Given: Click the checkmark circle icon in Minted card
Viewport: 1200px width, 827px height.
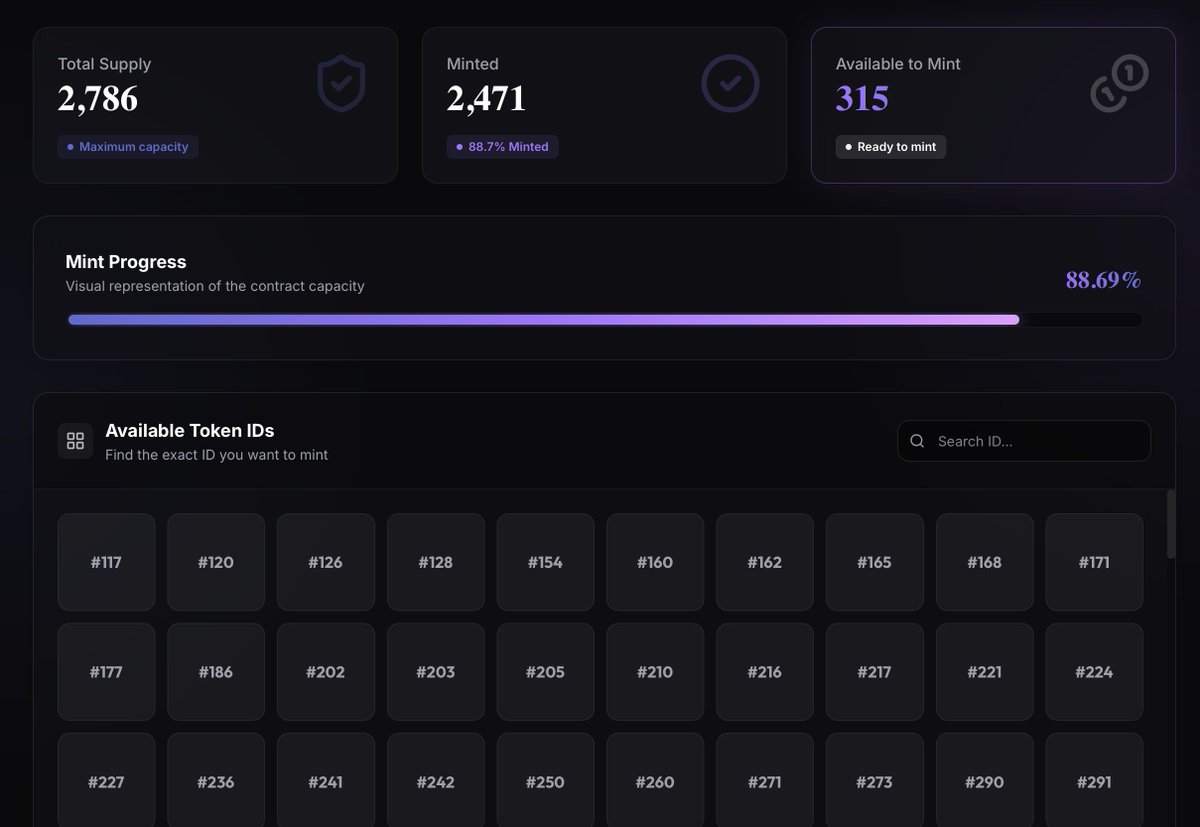Looking at the screenshot, I should click(x=730, y=83).
